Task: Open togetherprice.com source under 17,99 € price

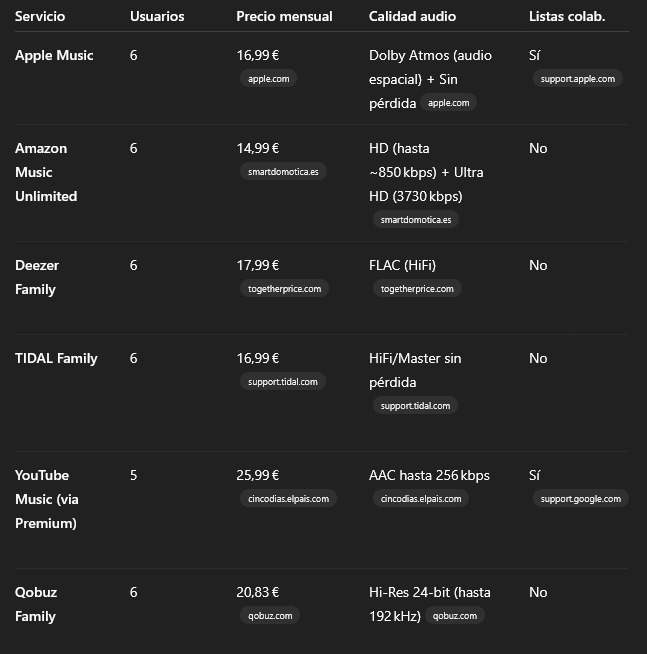Action: pyautogui.click(x=284, y=288)
